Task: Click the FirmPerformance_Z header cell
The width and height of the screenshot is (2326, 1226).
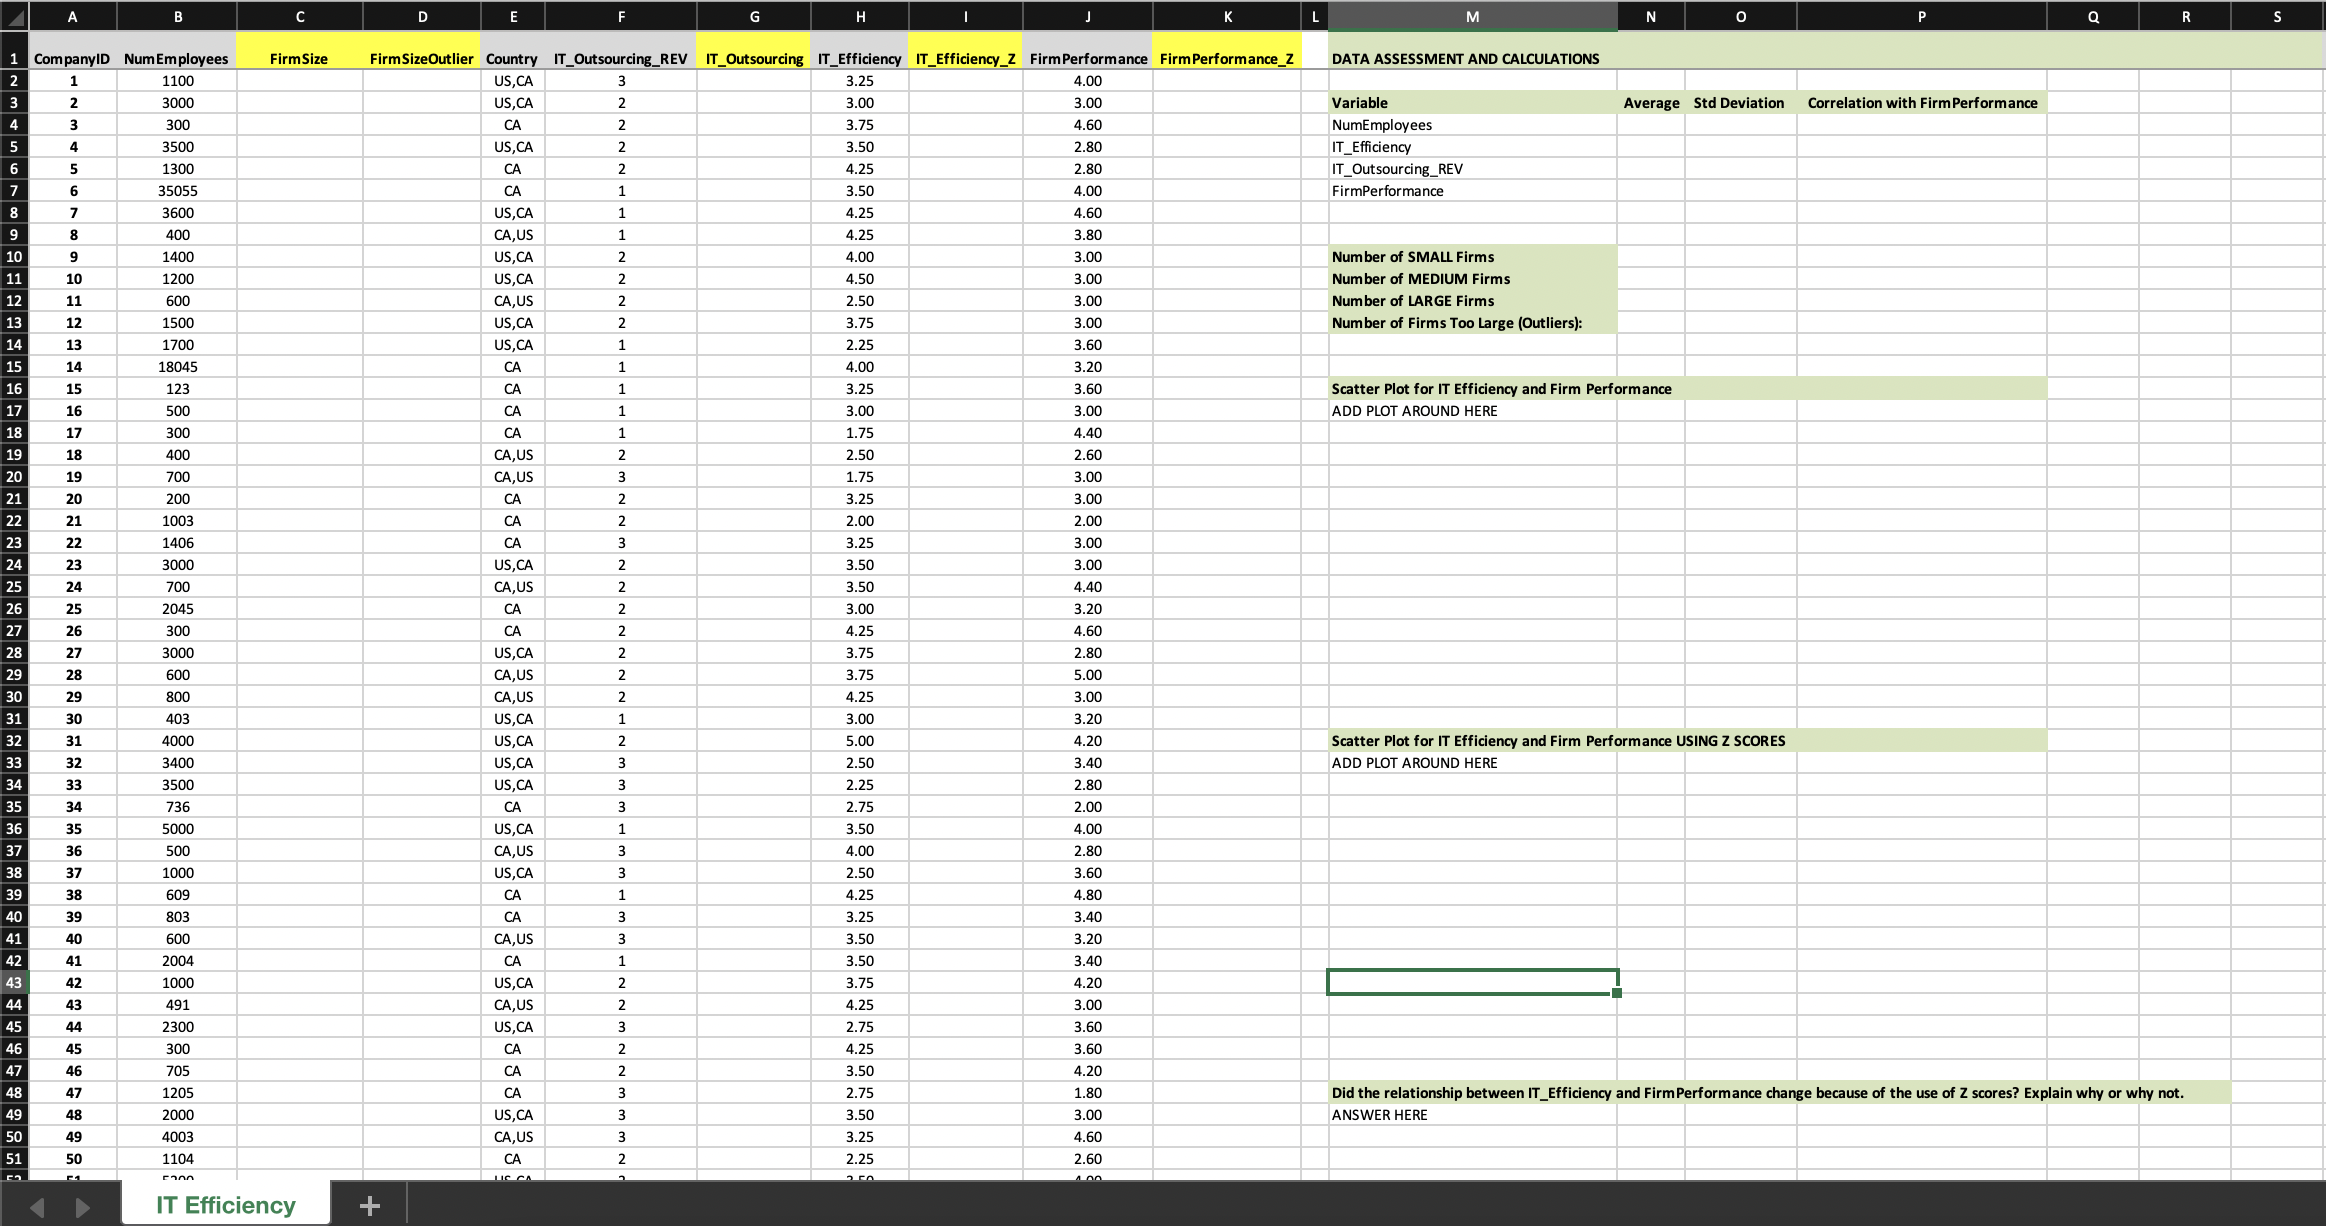Action: (x=1226, y=59)
